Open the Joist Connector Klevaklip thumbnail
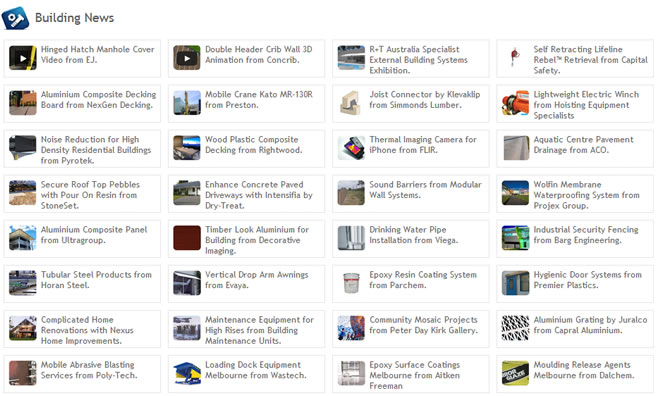Screen dimensions: 656x396 [x=351, y=103]
